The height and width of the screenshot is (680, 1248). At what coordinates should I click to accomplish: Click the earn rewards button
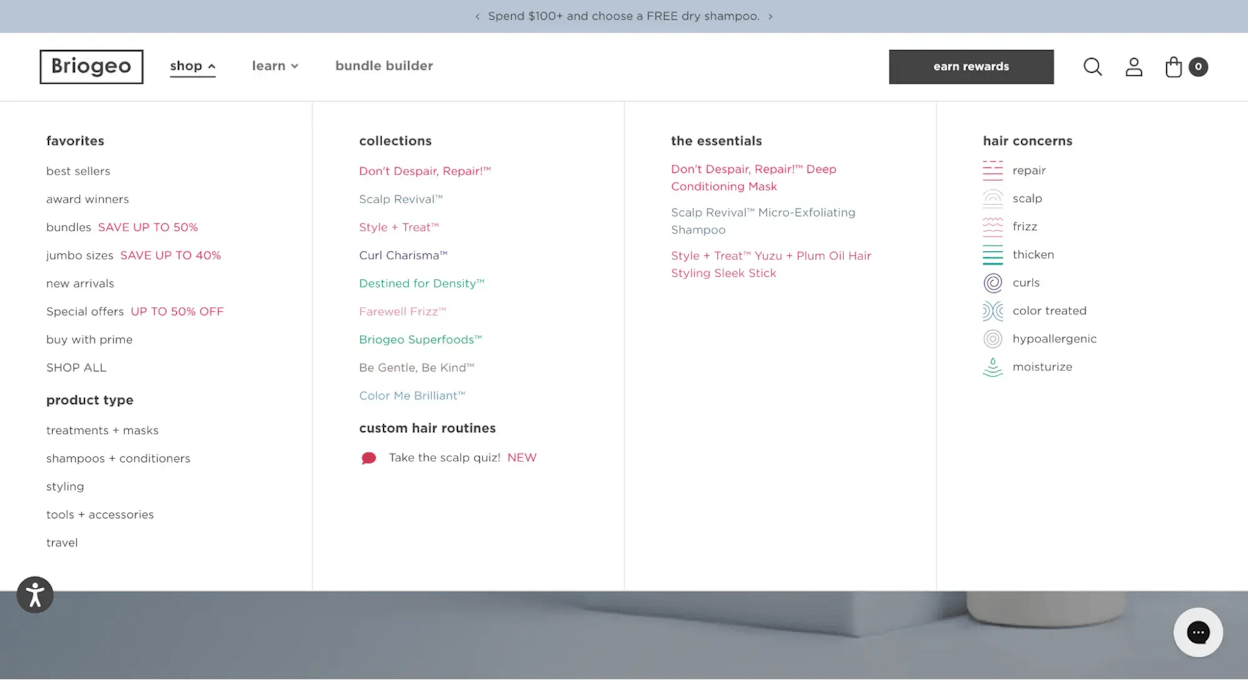[x=971, y=67]
